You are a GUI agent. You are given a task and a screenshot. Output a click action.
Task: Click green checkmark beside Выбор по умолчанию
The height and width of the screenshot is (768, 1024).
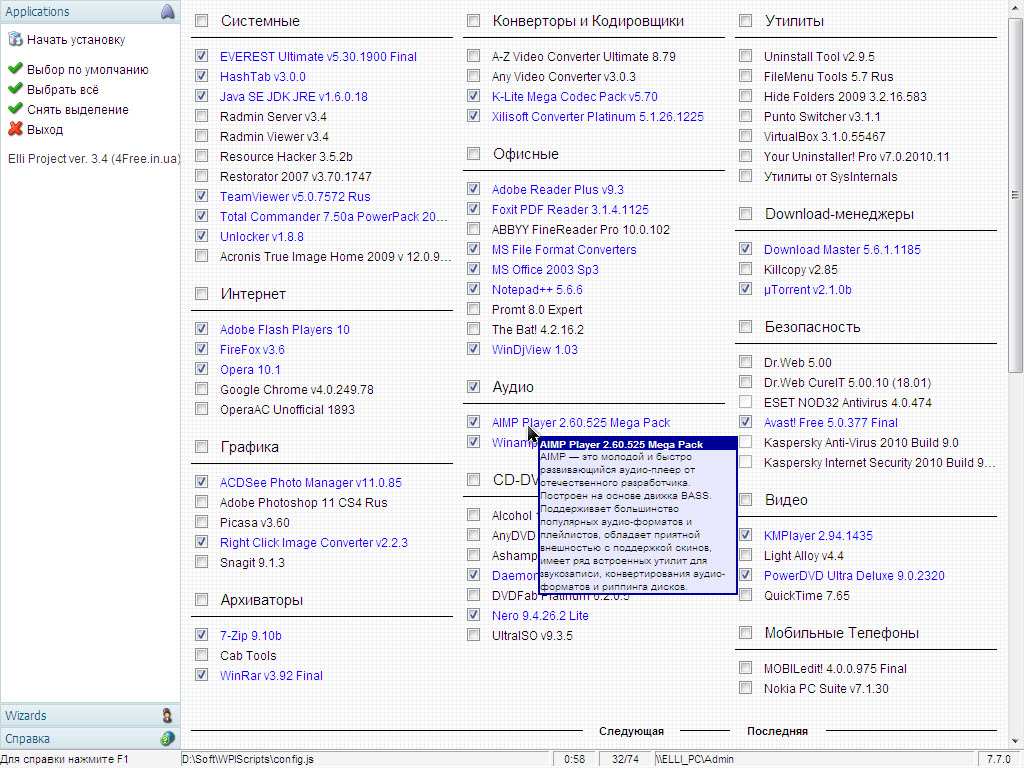click(15, 69)
